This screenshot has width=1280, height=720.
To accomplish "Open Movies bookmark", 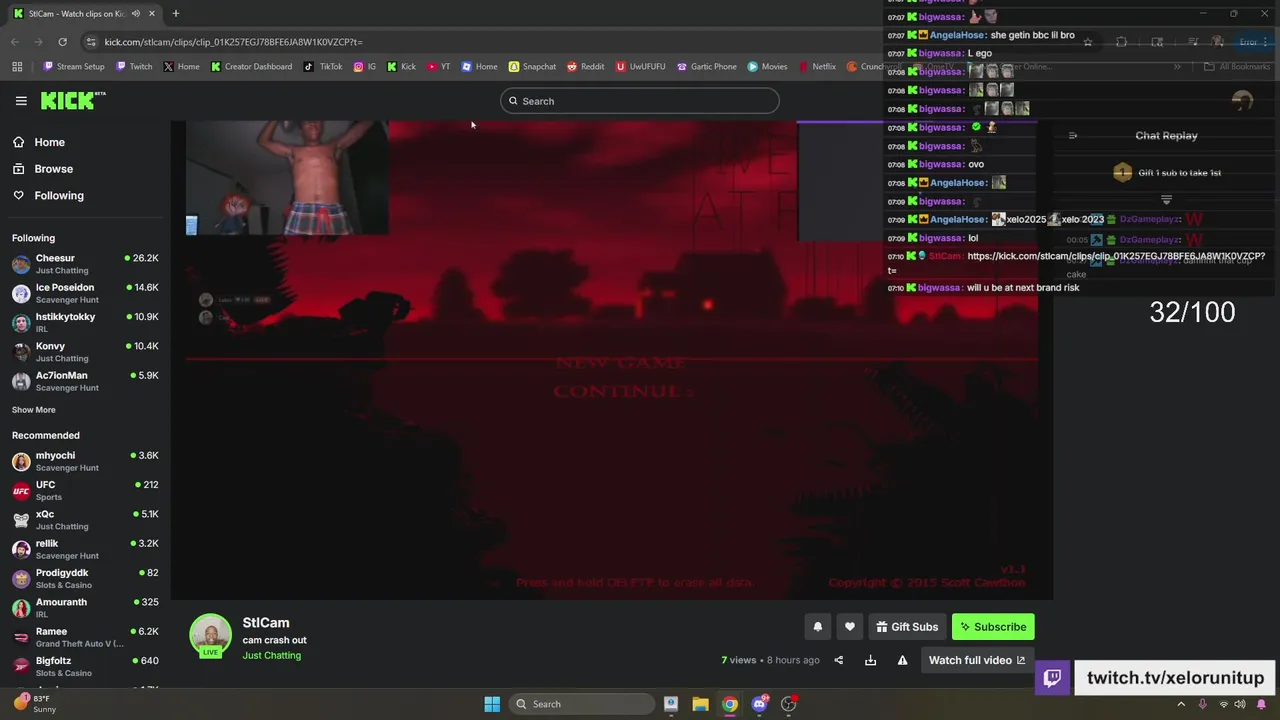I will (x=768, y=67).
